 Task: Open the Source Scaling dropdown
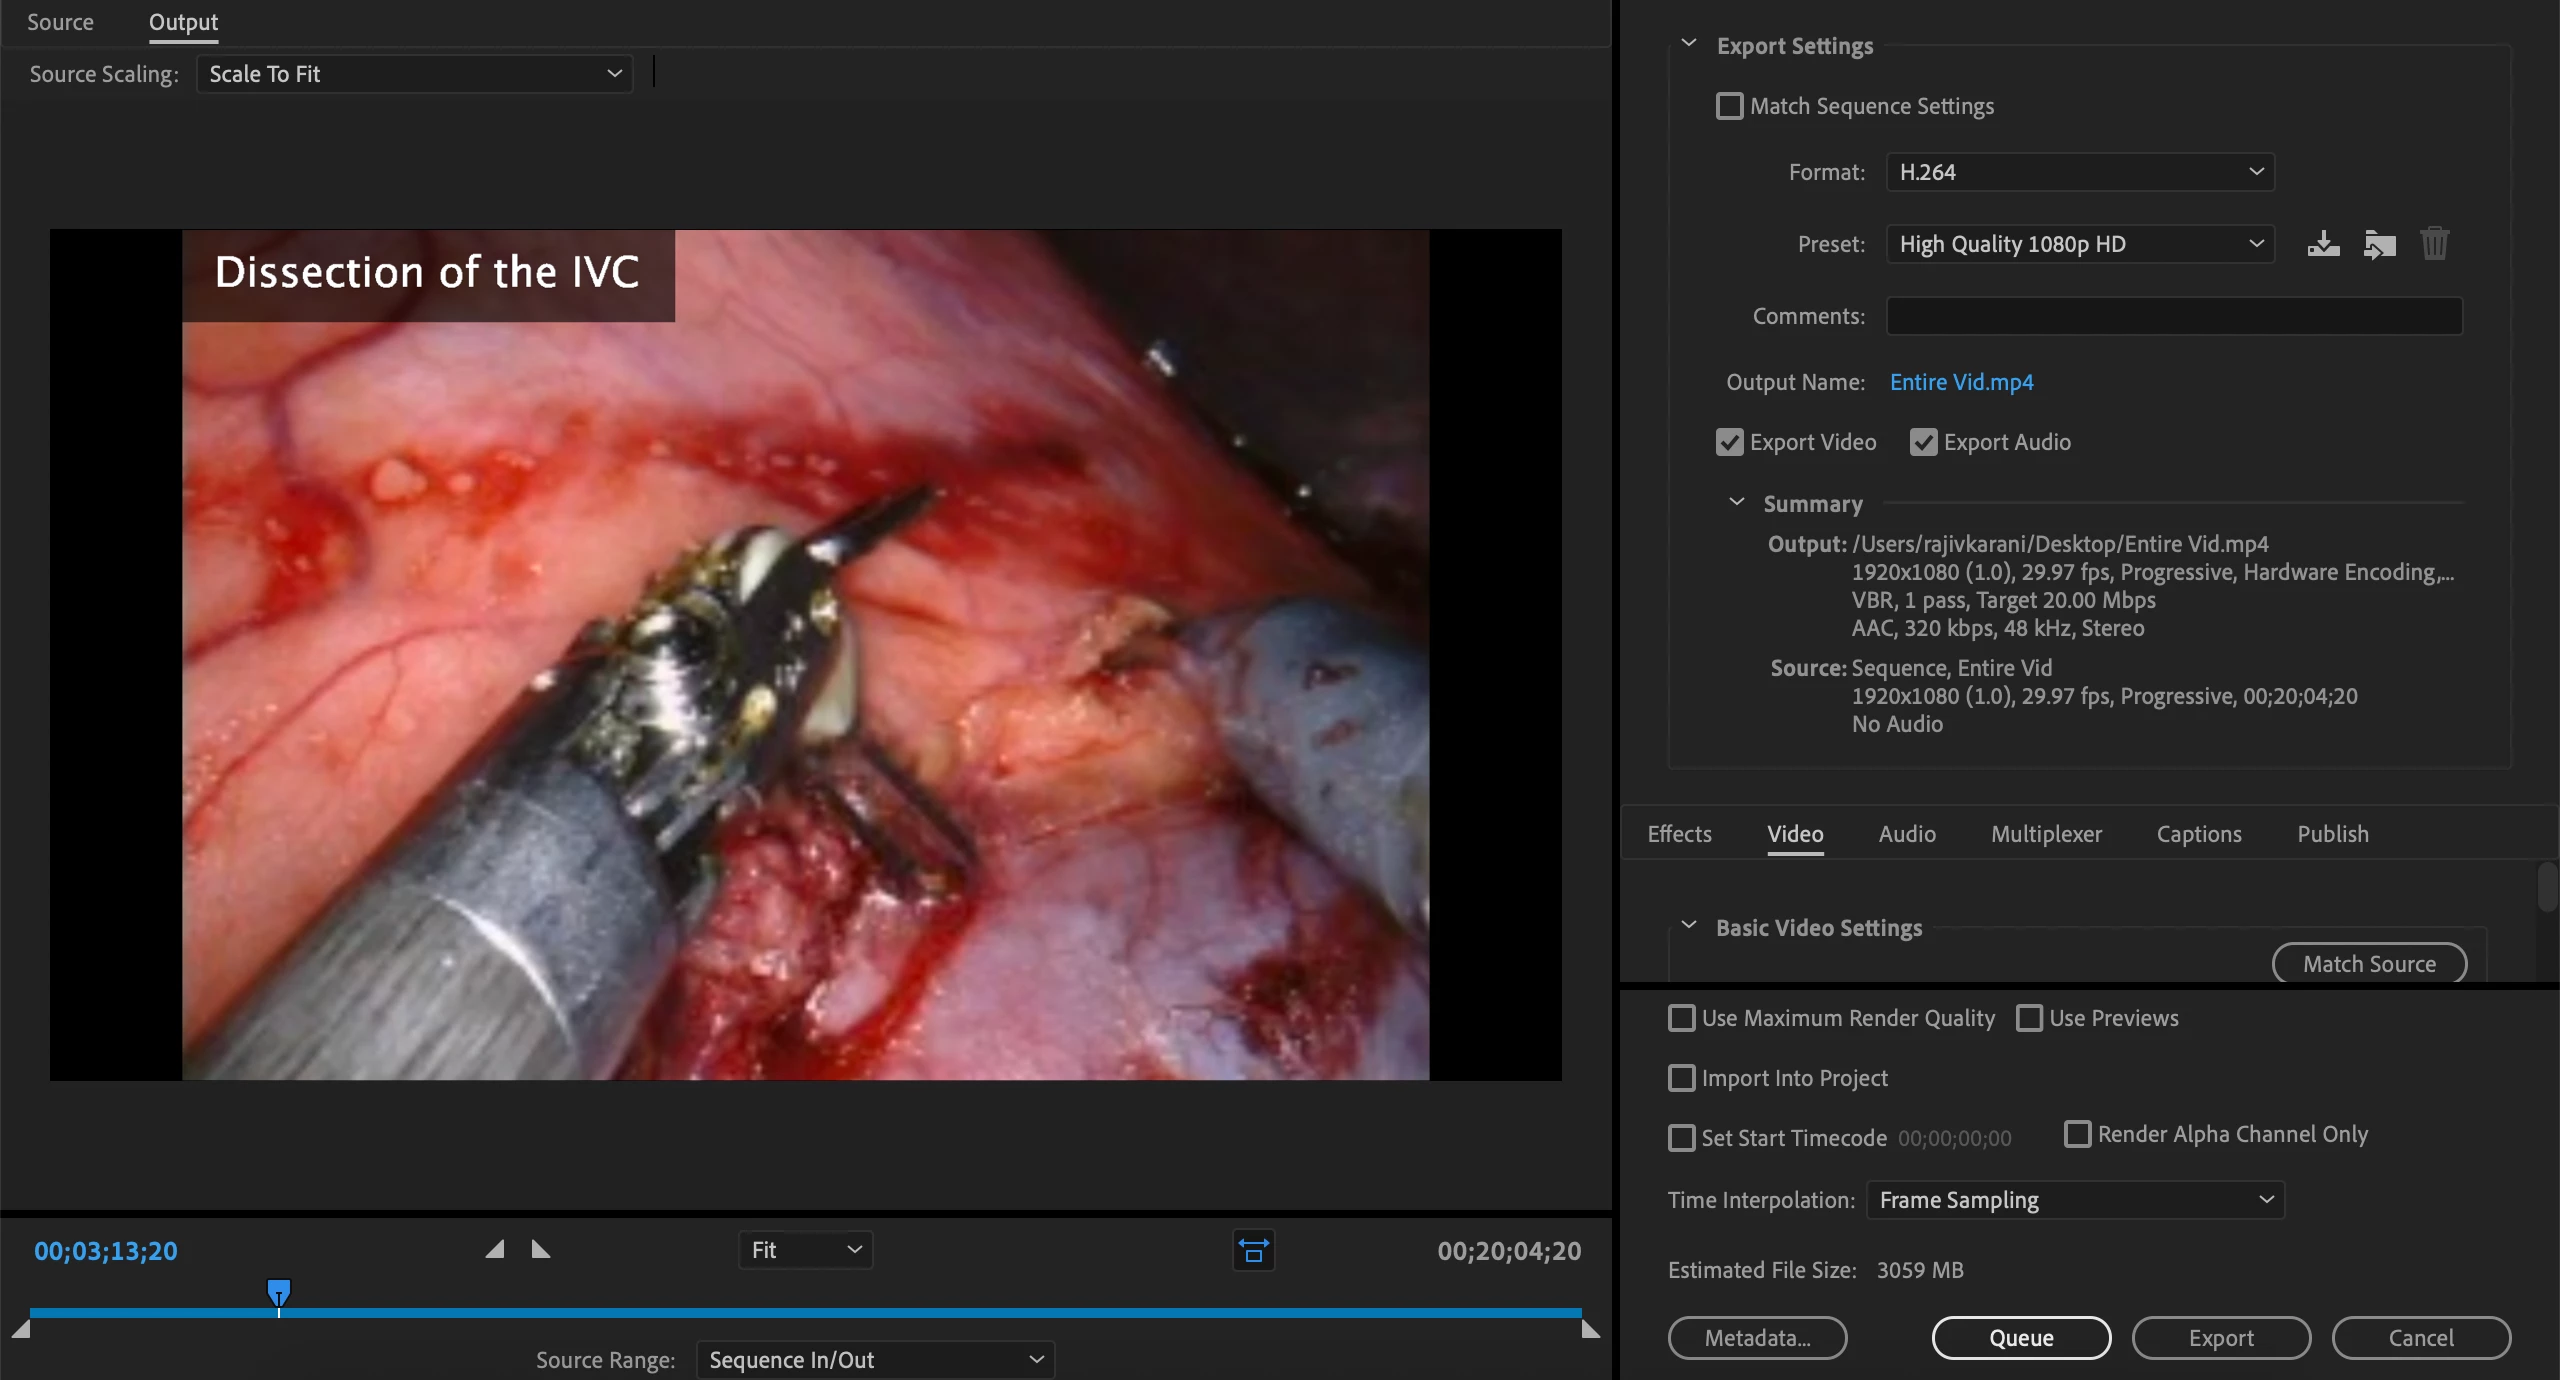point(415,74)
